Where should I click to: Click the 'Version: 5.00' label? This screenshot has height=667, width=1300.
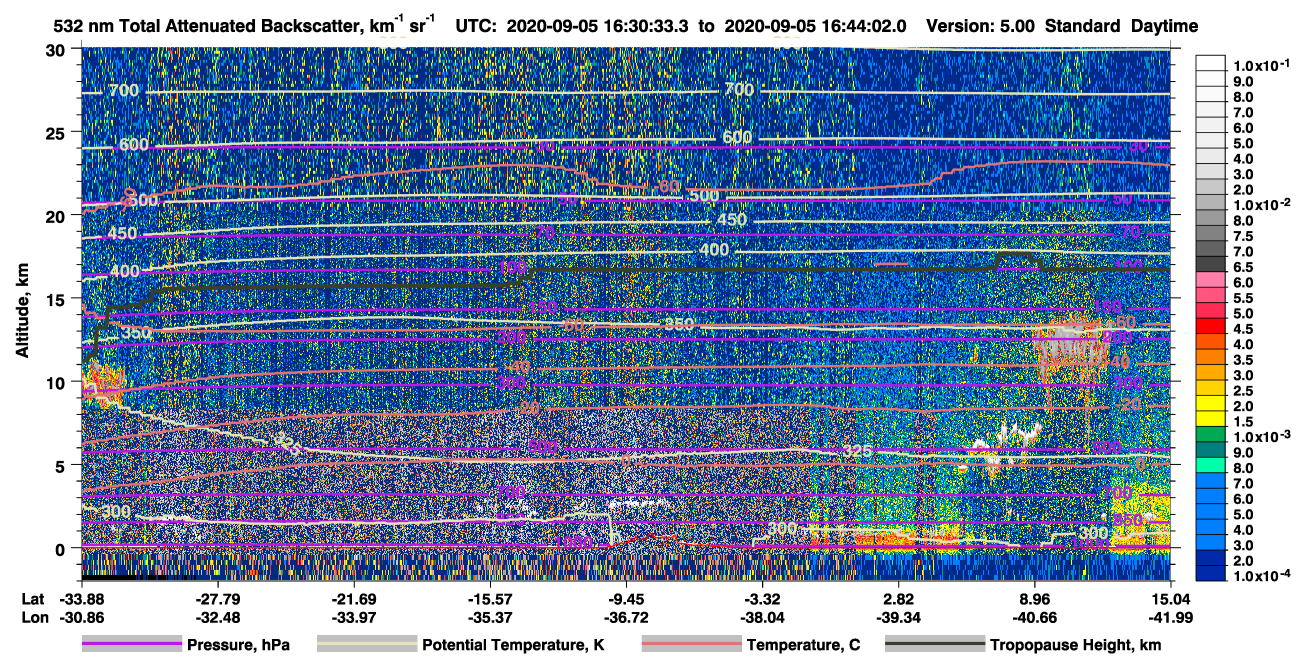click(x=981, y=26)
